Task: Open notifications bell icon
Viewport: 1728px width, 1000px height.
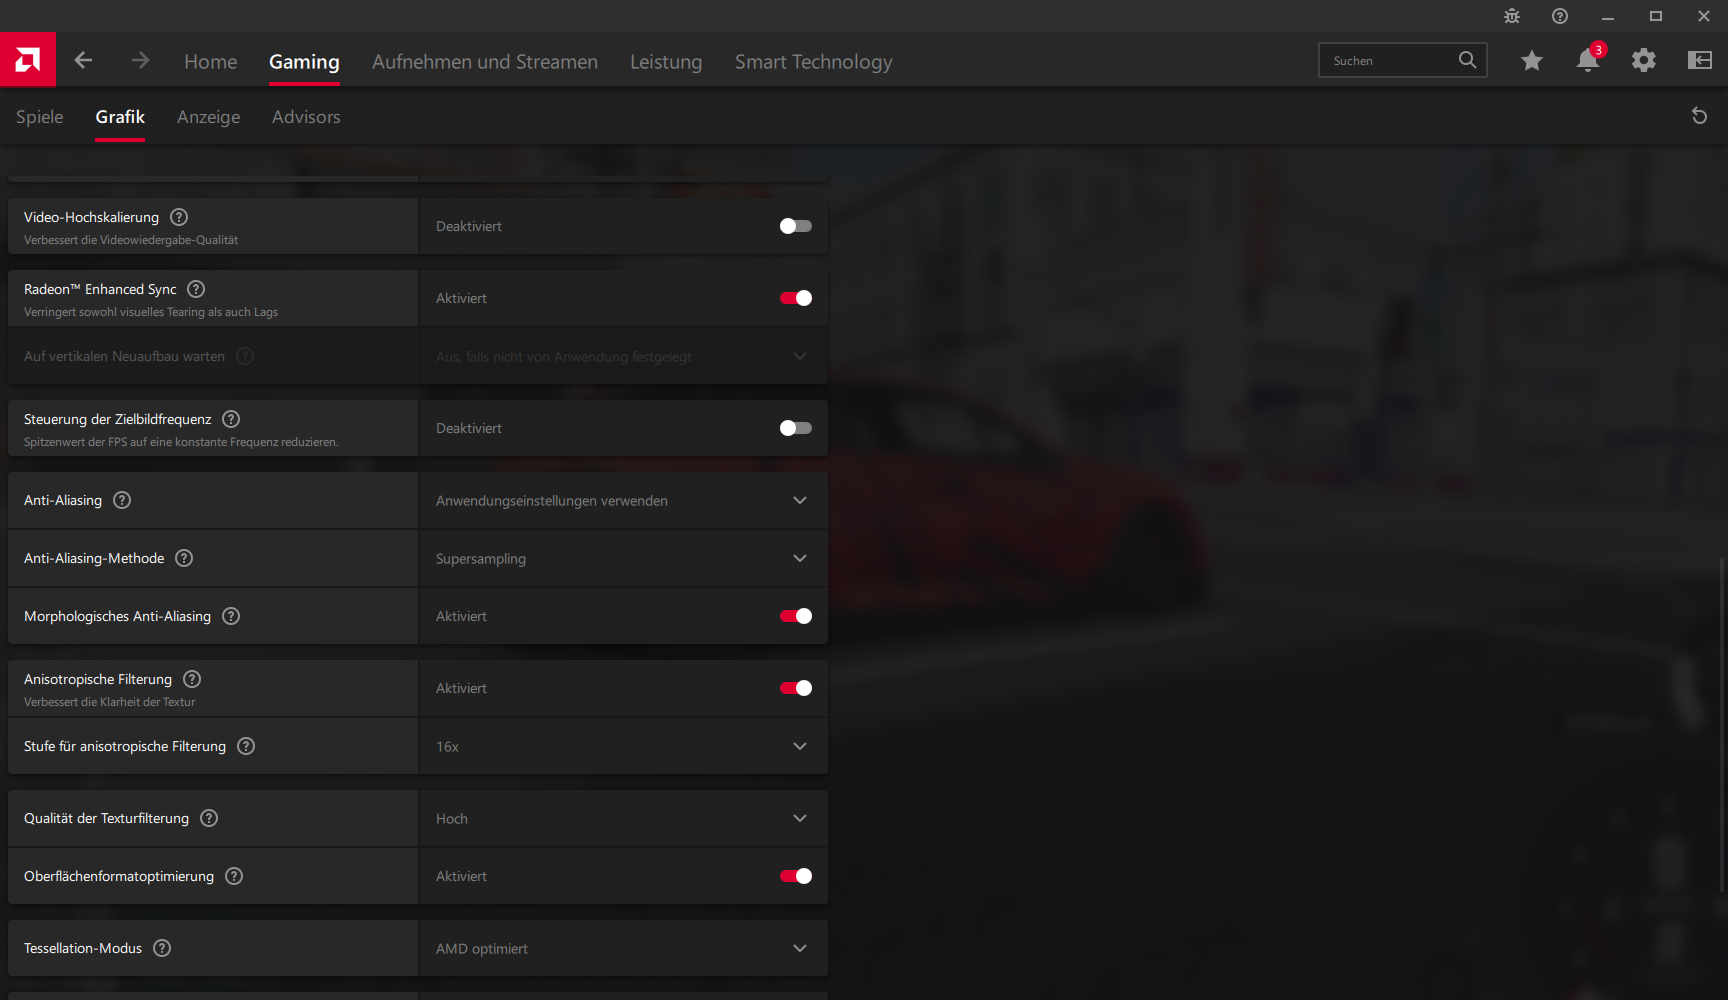Action: [x=1588, y=60]
